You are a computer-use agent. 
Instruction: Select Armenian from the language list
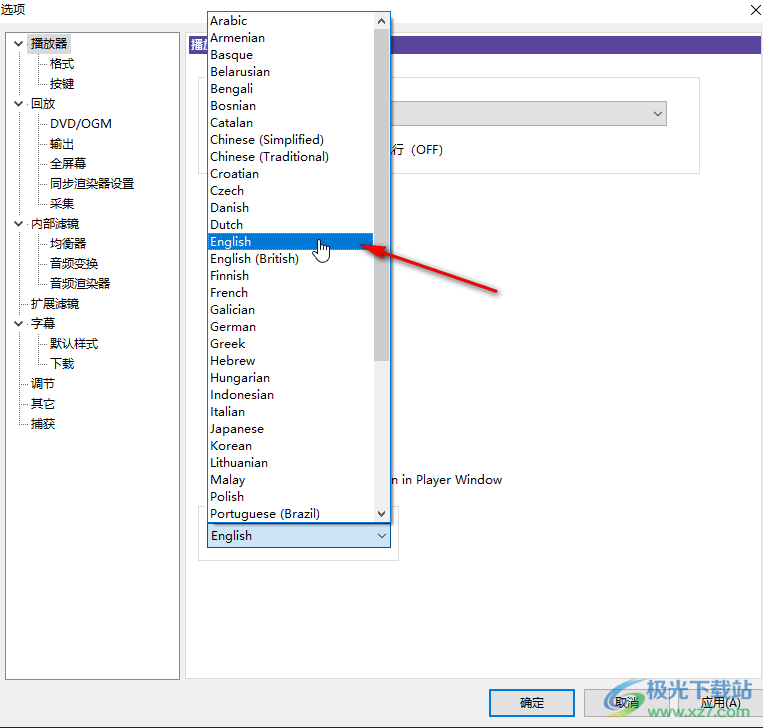point(291,38)
